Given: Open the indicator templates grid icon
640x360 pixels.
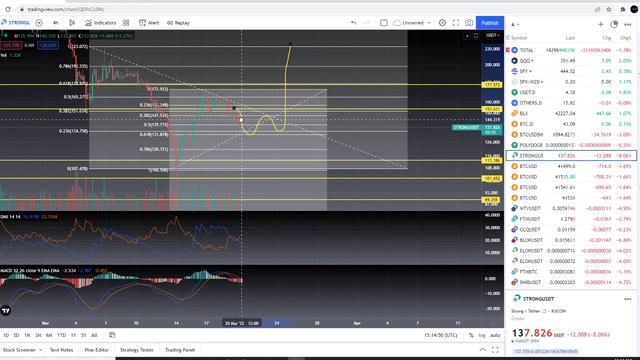Looking at the screenshot, I should pyautogui.click(x=126, y=23).
